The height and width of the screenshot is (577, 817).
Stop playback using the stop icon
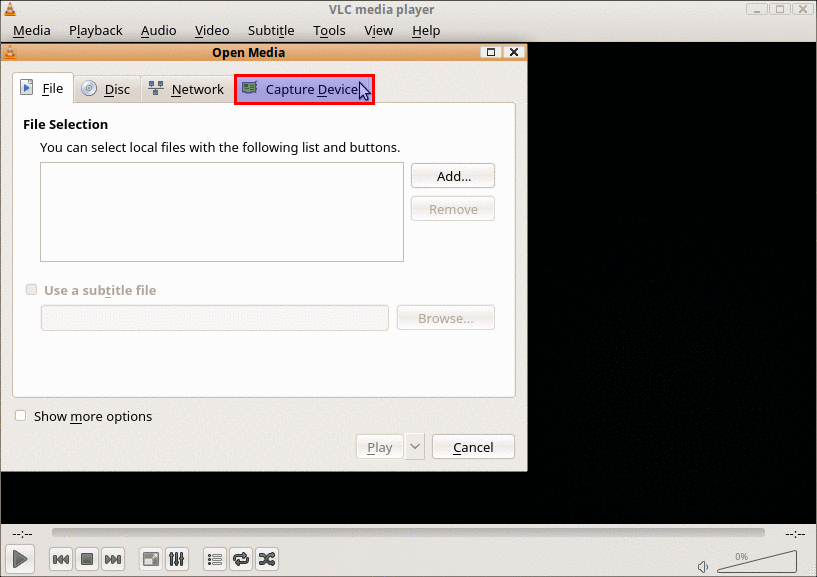click(87, 559)
